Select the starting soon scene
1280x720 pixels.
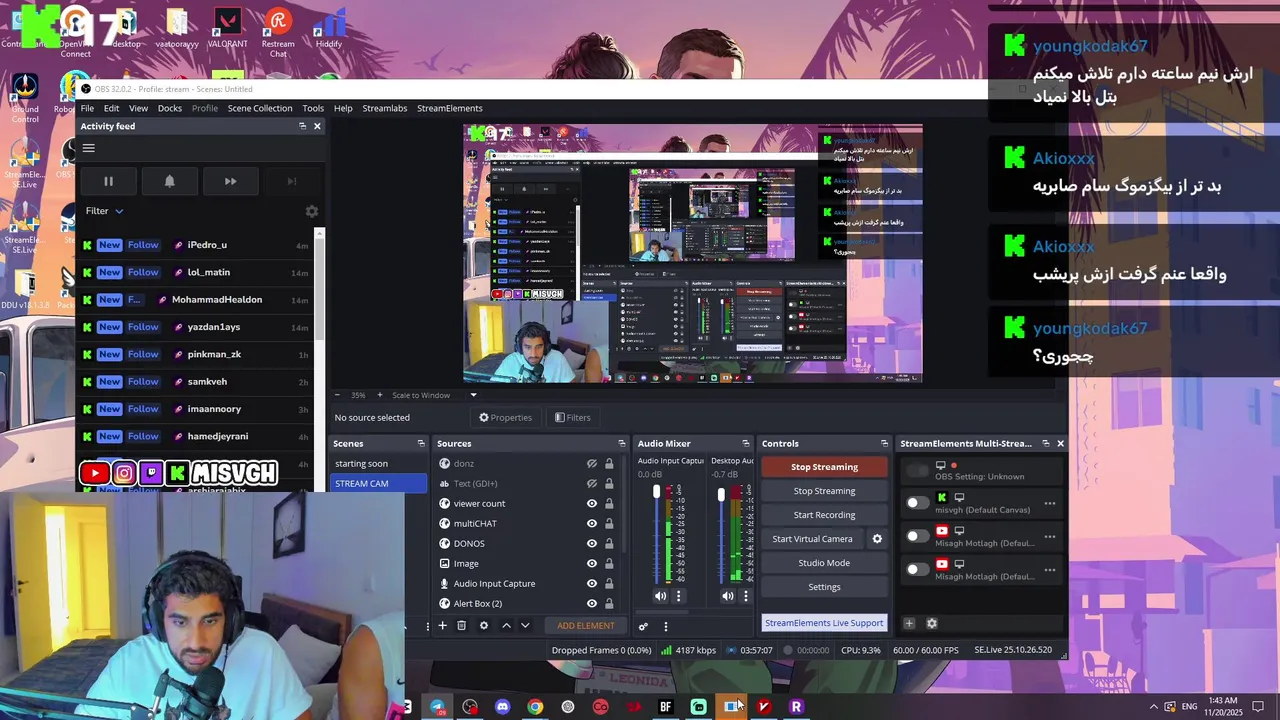pos(379,464)
